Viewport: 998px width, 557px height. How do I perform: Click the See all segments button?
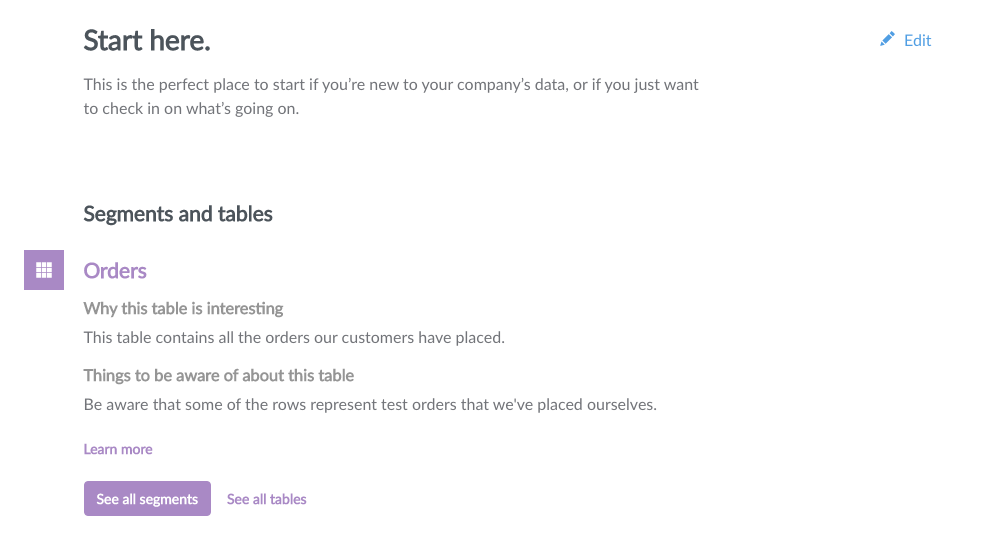pyautogui.click(x=147, y=498)
